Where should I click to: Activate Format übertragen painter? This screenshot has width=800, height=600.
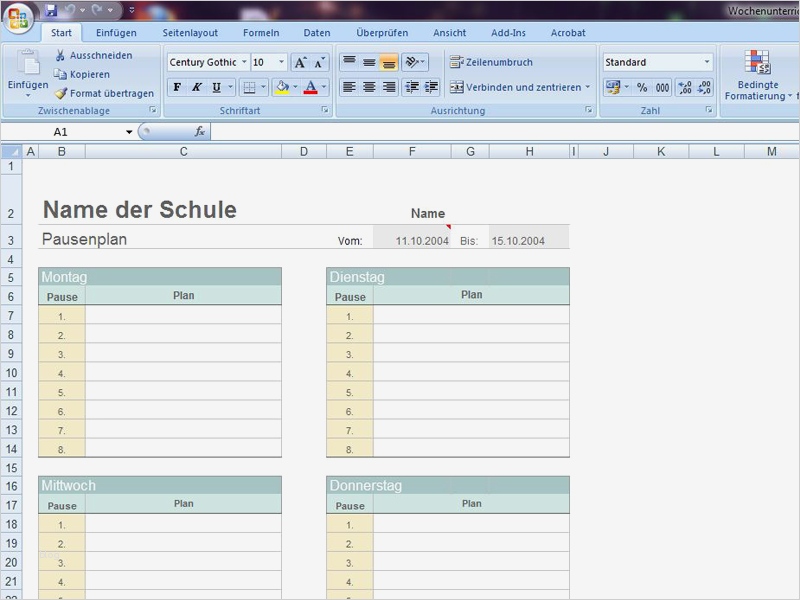(105, 93)
